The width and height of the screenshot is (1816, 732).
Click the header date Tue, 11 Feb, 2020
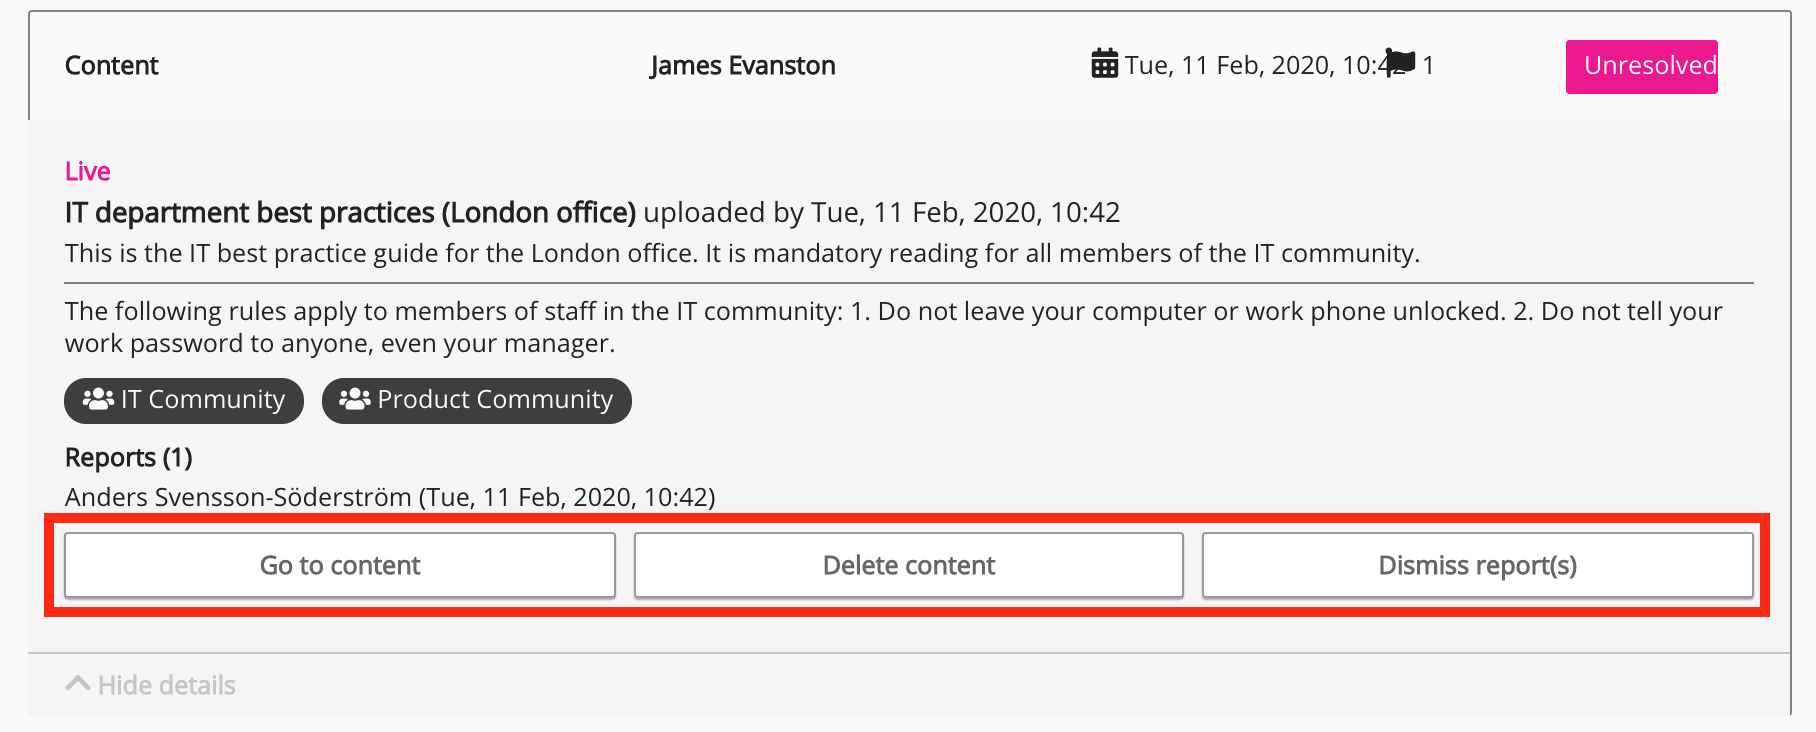pyautogui.click(x=1250, y=66)
